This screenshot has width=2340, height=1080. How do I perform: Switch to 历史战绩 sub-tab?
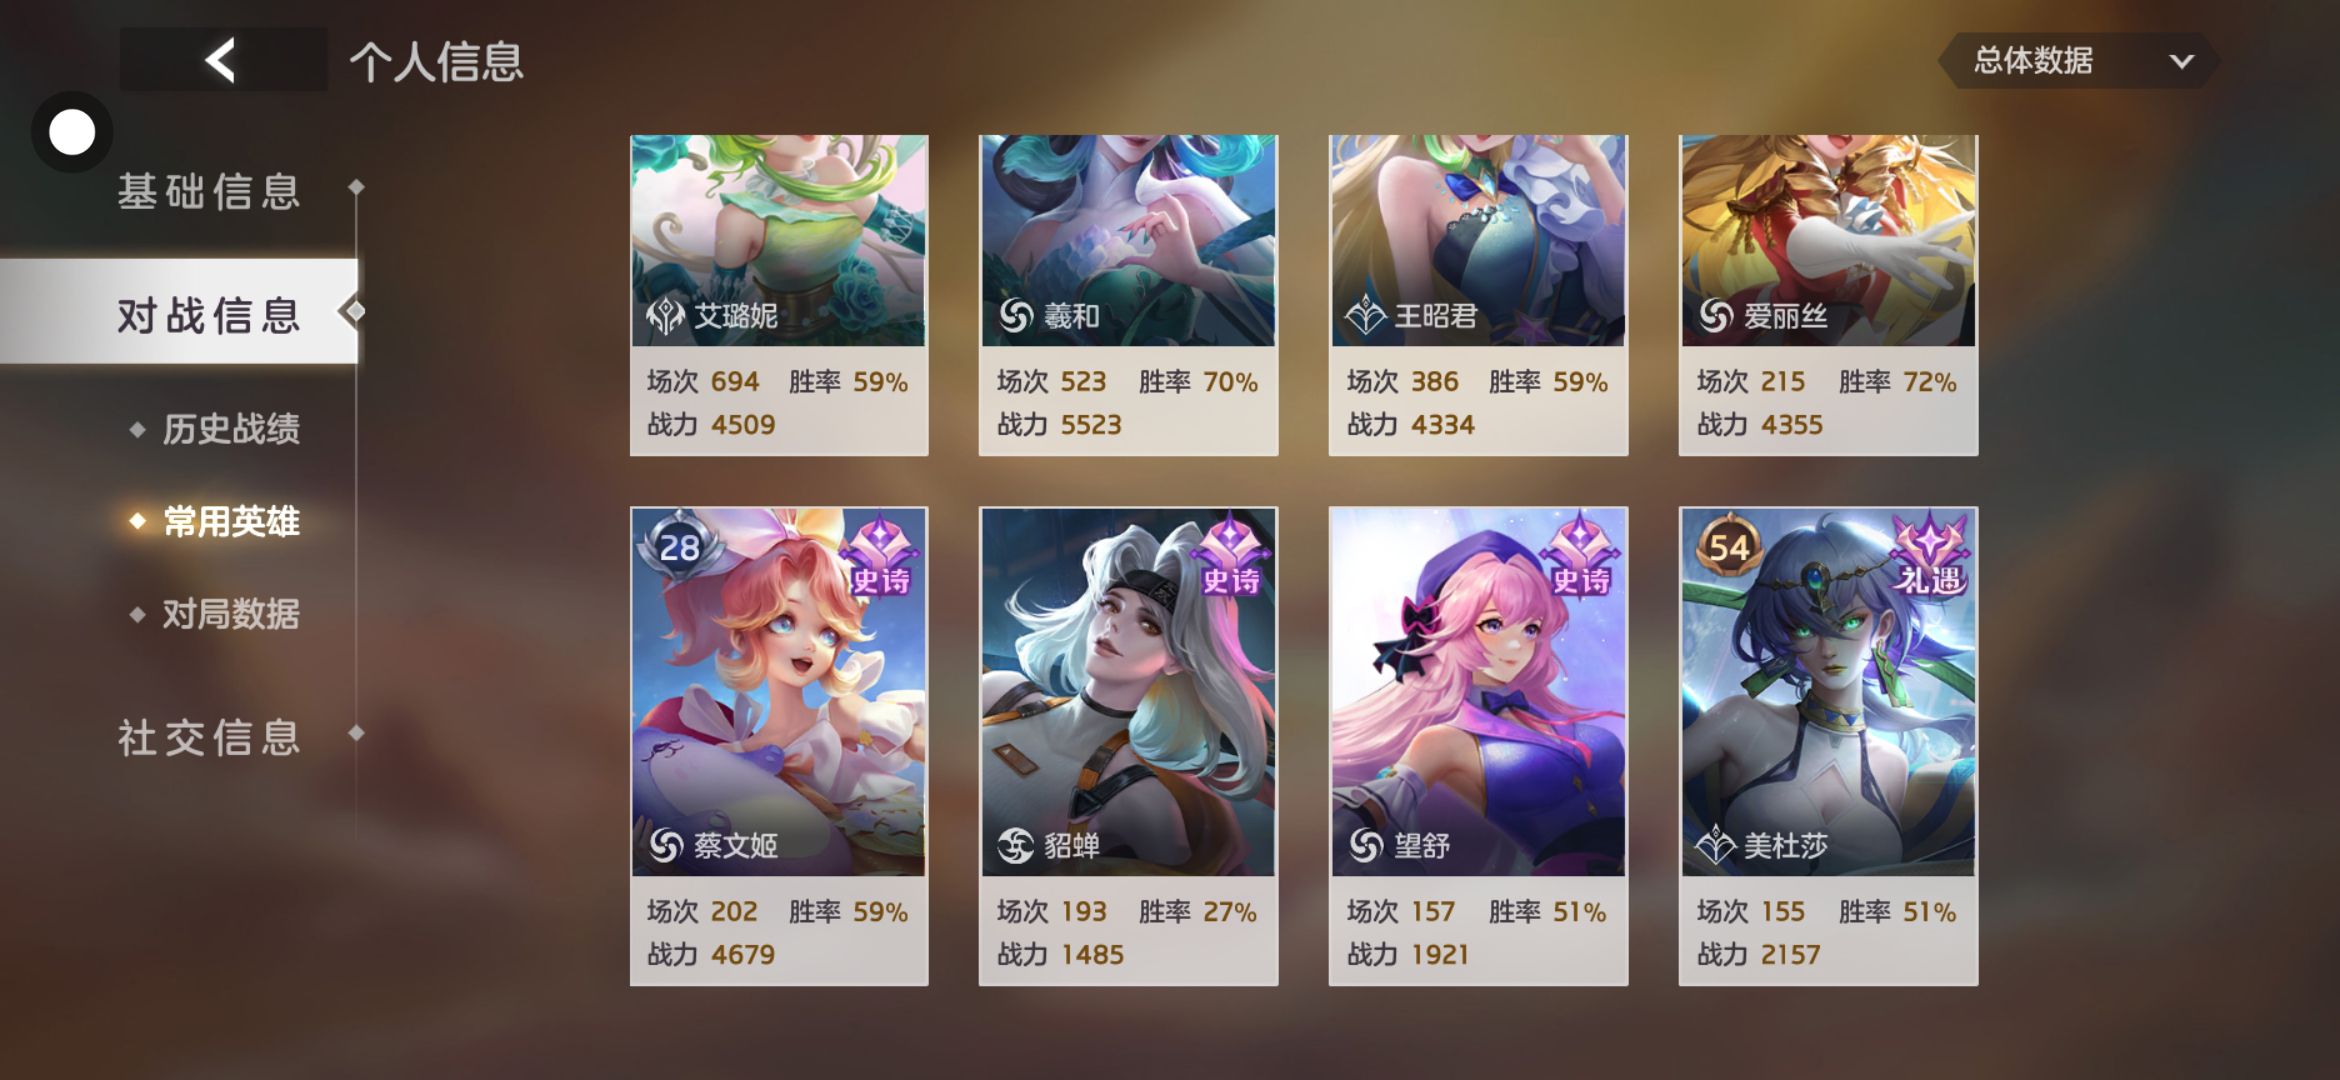coord(231,429)
